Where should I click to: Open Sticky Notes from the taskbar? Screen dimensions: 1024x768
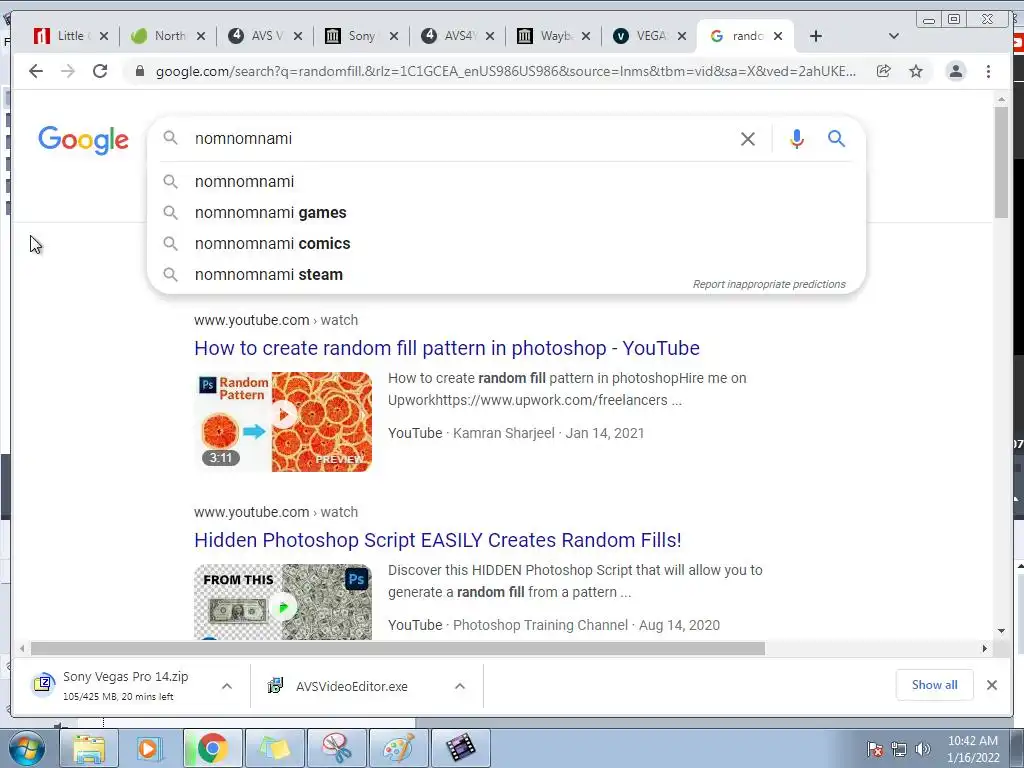coord(274,748)
